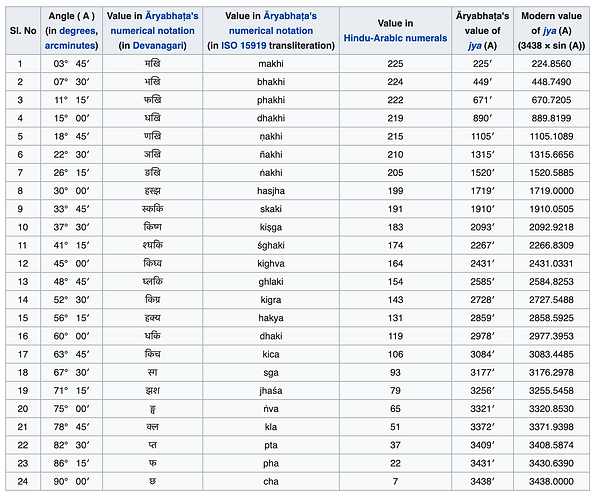600x498 pixels.
Task: Click the 'phakhi' cell
Action: coord(271,100)
